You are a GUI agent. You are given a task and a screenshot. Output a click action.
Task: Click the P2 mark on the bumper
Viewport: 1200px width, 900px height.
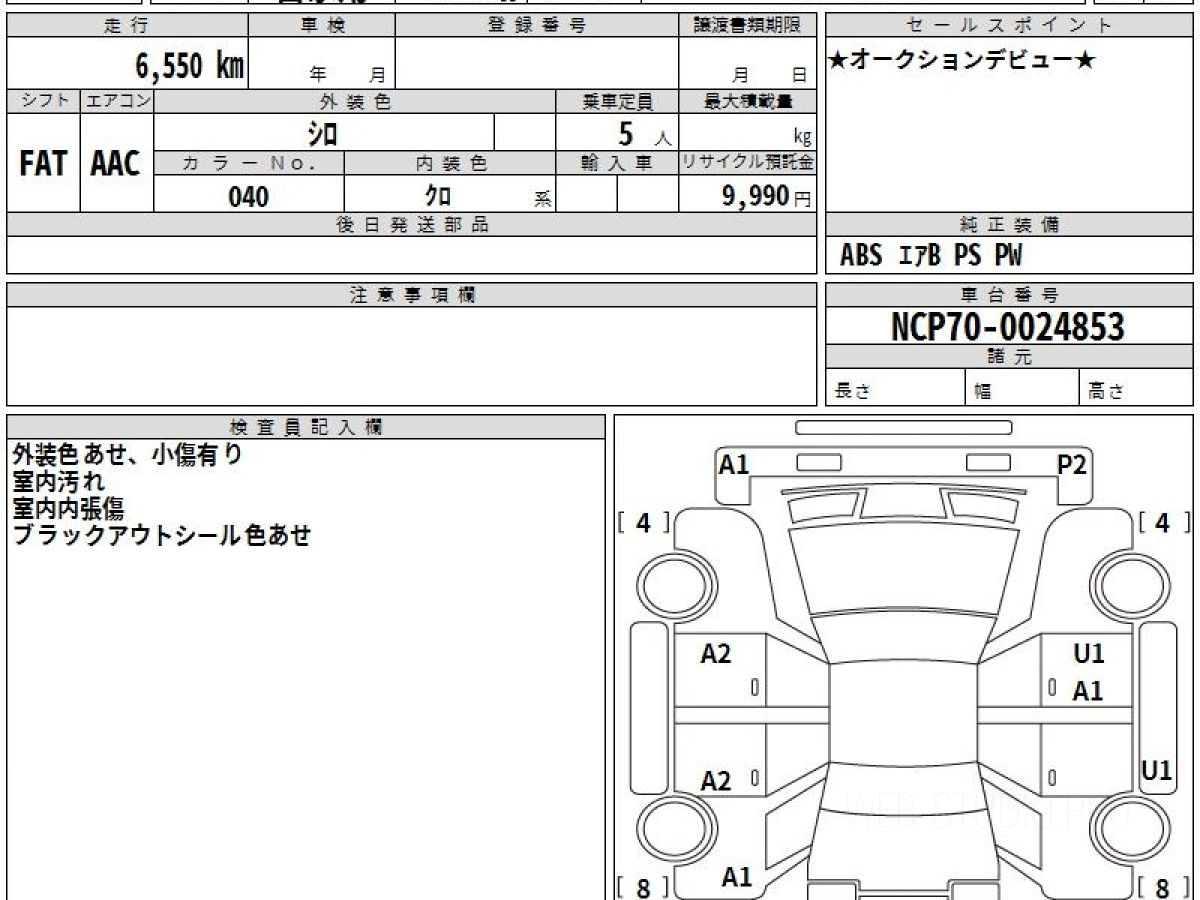[1072, 464]
